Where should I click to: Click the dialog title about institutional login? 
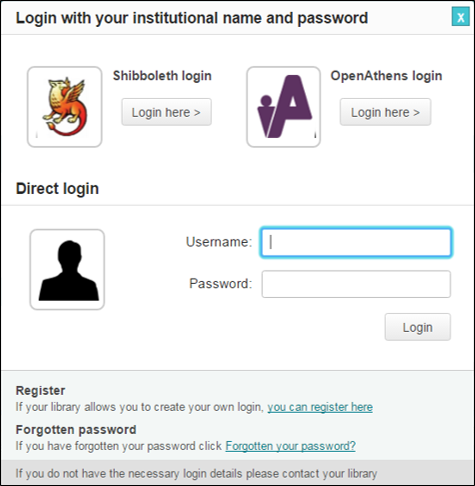[192, 18]
